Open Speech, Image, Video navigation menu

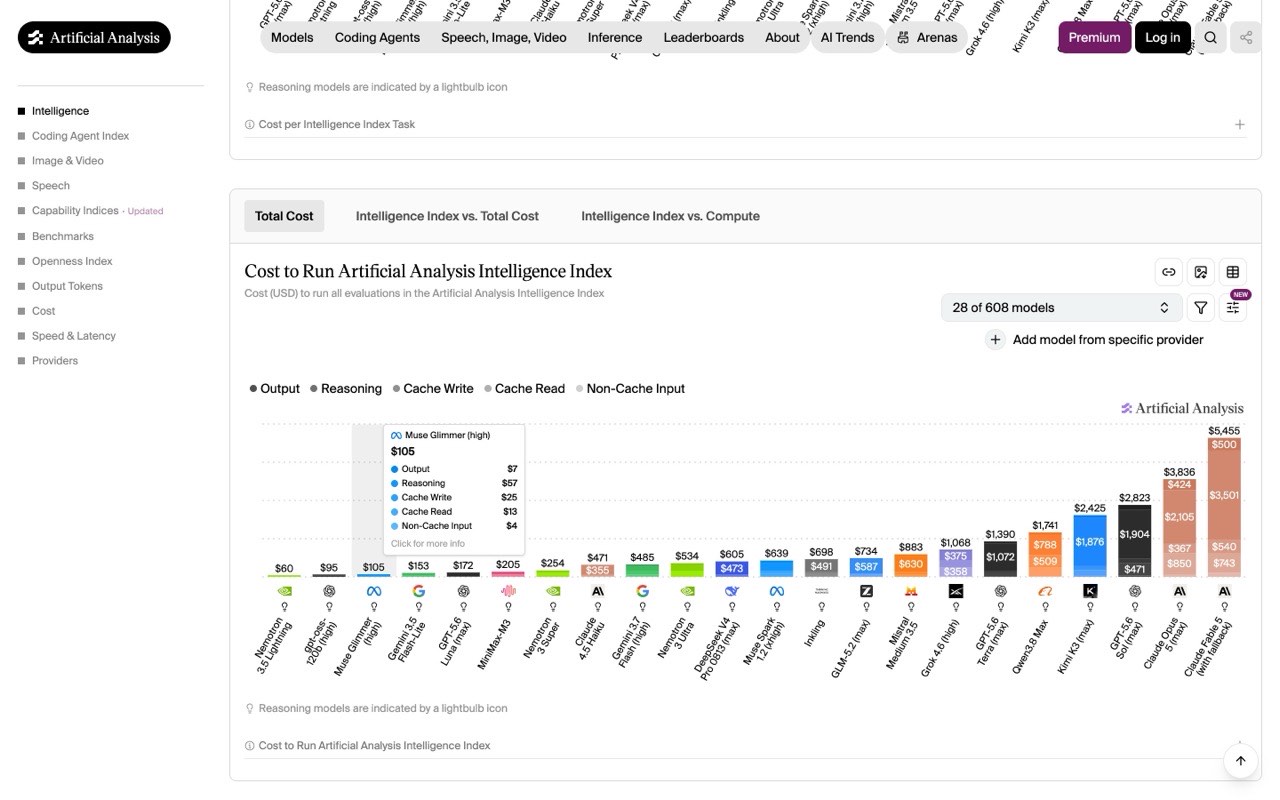tap(504, 38)
